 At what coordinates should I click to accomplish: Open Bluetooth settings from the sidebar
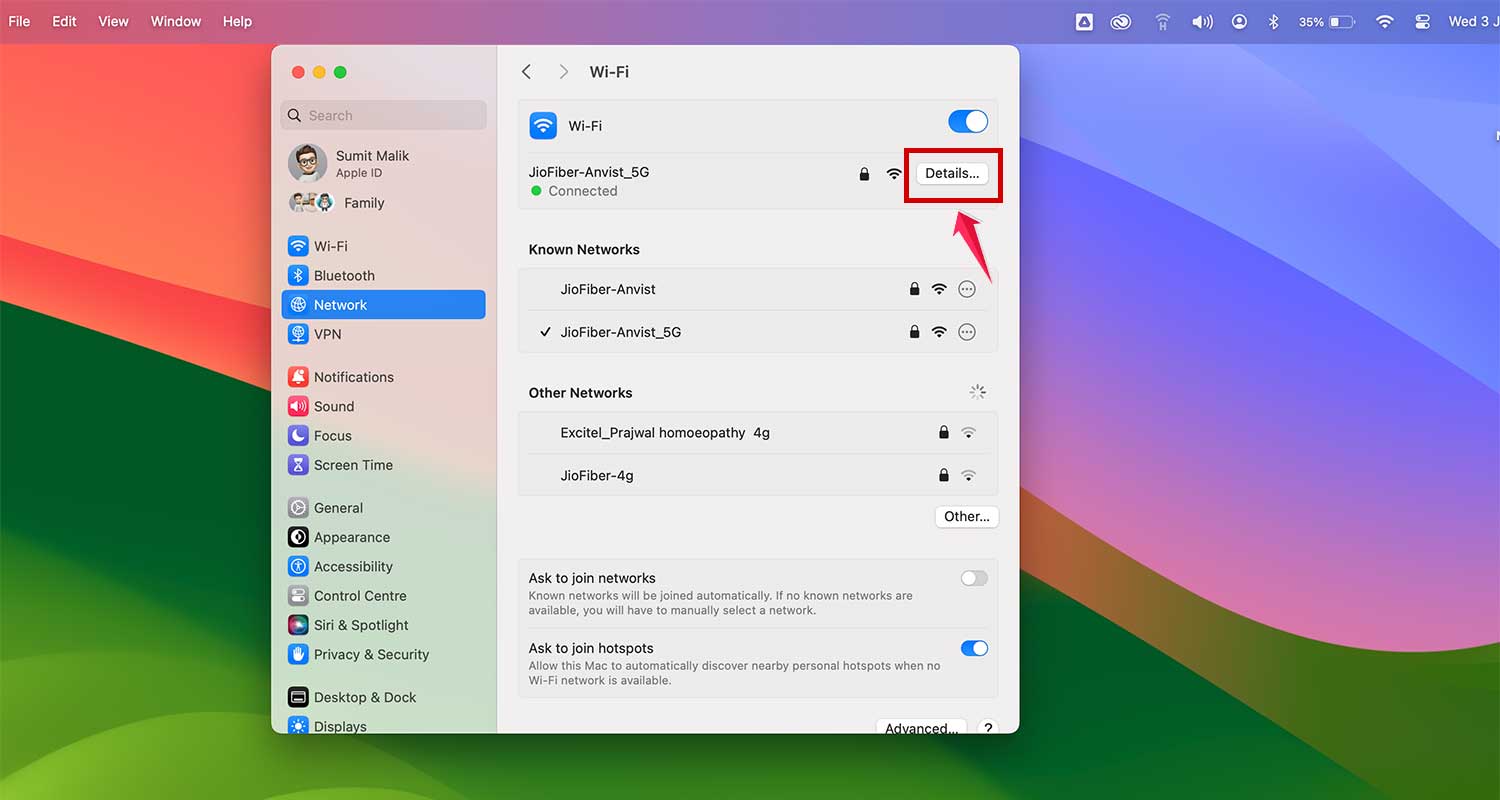(x=343, y=275)
